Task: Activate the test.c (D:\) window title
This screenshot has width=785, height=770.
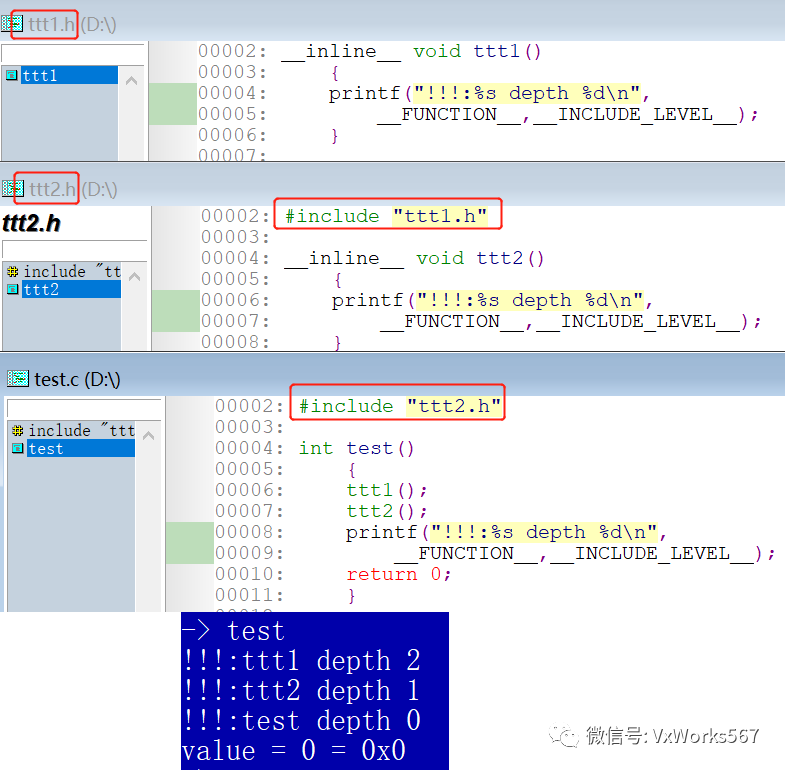Action: pyautogui.click(x=77, y=379)
